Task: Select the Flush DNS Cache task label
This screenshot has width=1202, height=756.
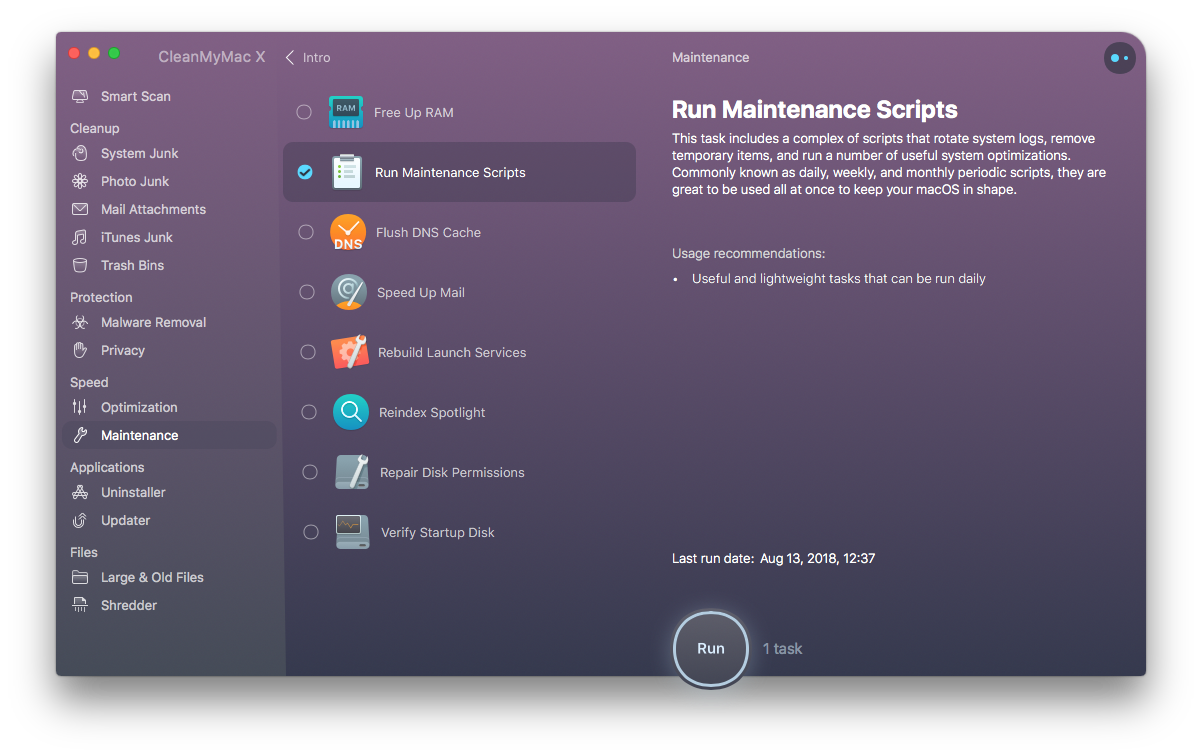Action: (x=429, y=232)
